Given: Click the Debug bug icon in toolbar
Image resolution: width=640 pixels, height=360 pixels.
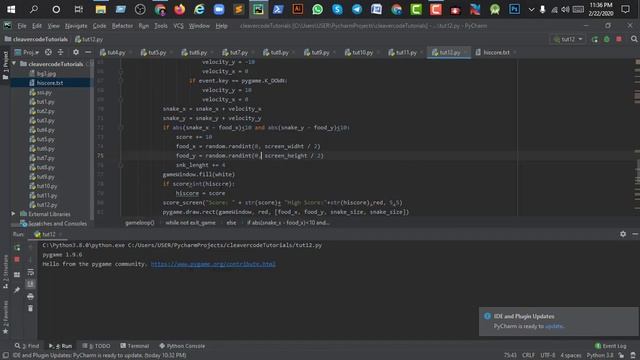Looking at the screenshot, I should tap(607, 39).
